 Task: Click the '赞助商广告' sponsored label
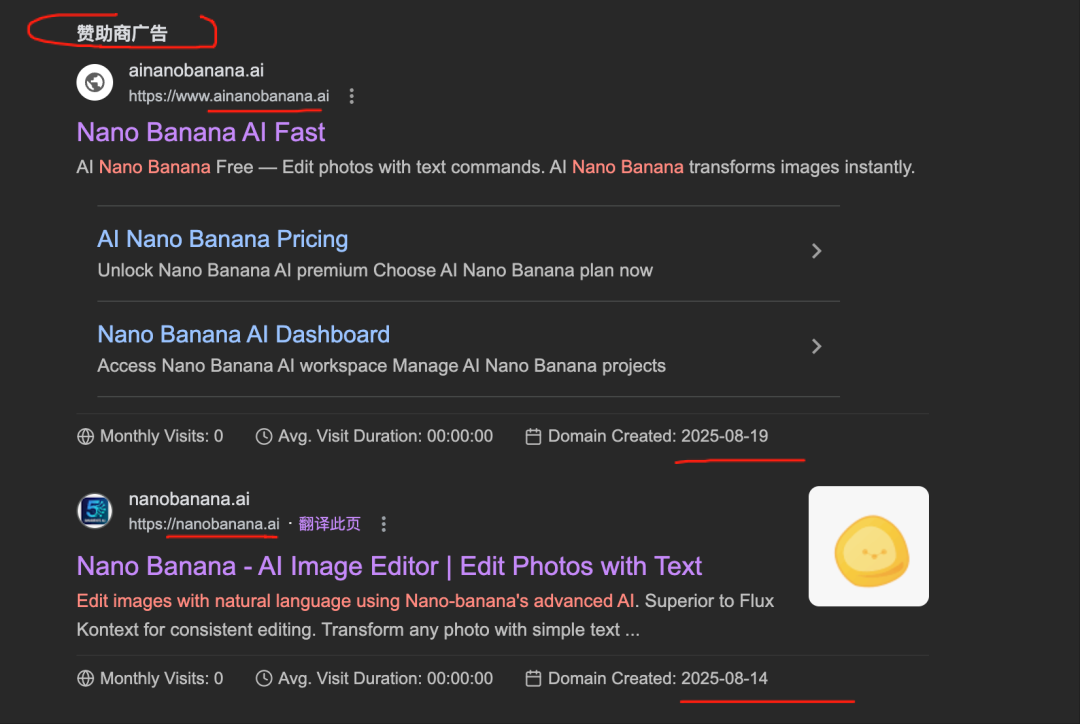pyautogui.click(x=122, y=34)
